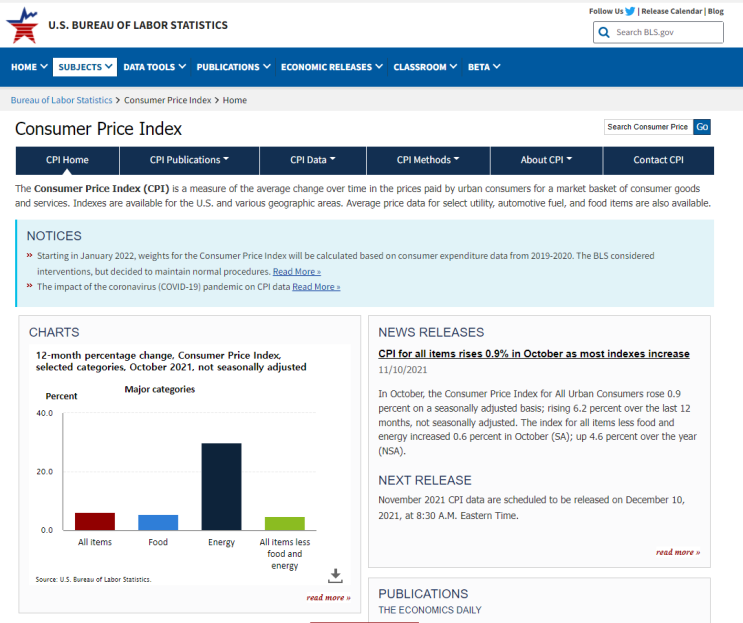Open the BLS Twitter bird icon
The width and height of the screenshot is (743, 623).
coord(630,11)
